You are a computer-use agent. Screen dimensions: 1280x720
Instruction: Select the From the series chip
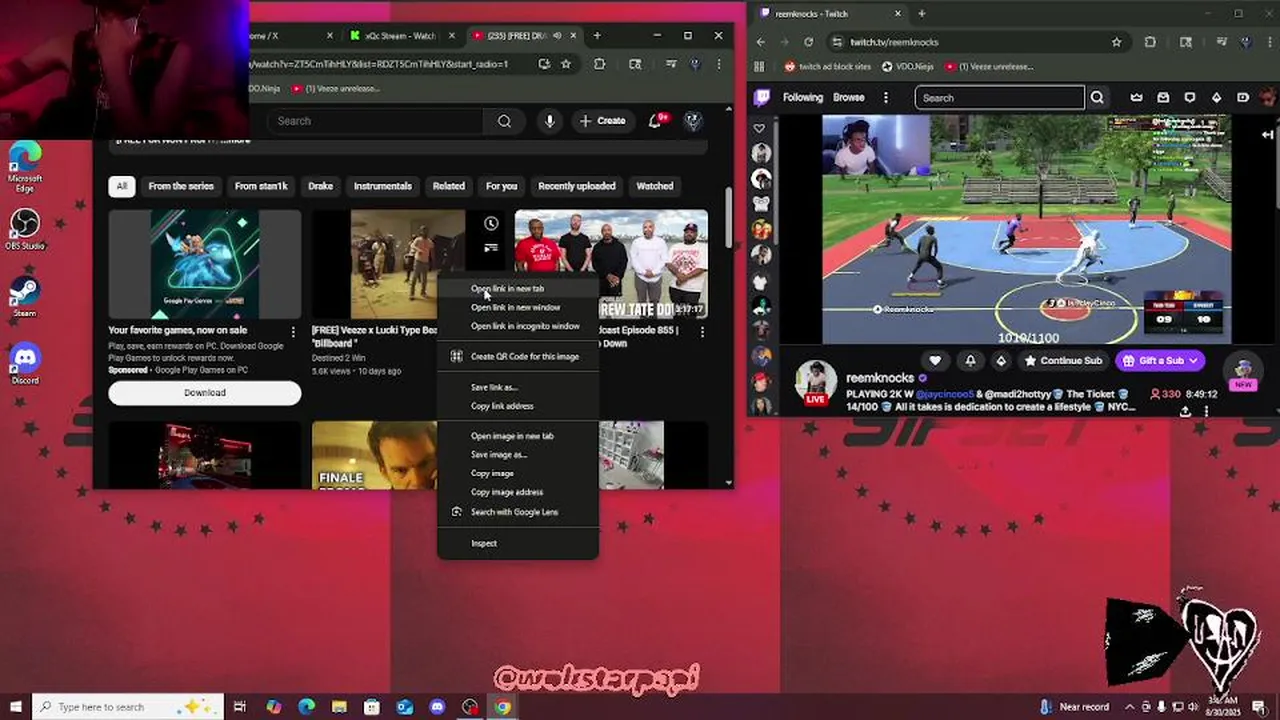point(181,186)
